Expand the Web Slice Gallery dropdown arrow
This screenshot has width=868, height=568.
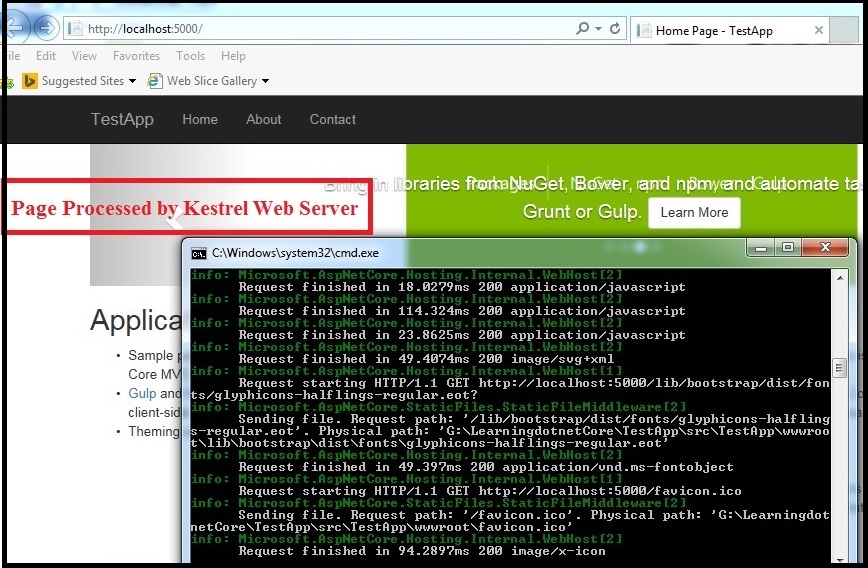(266, 81)
